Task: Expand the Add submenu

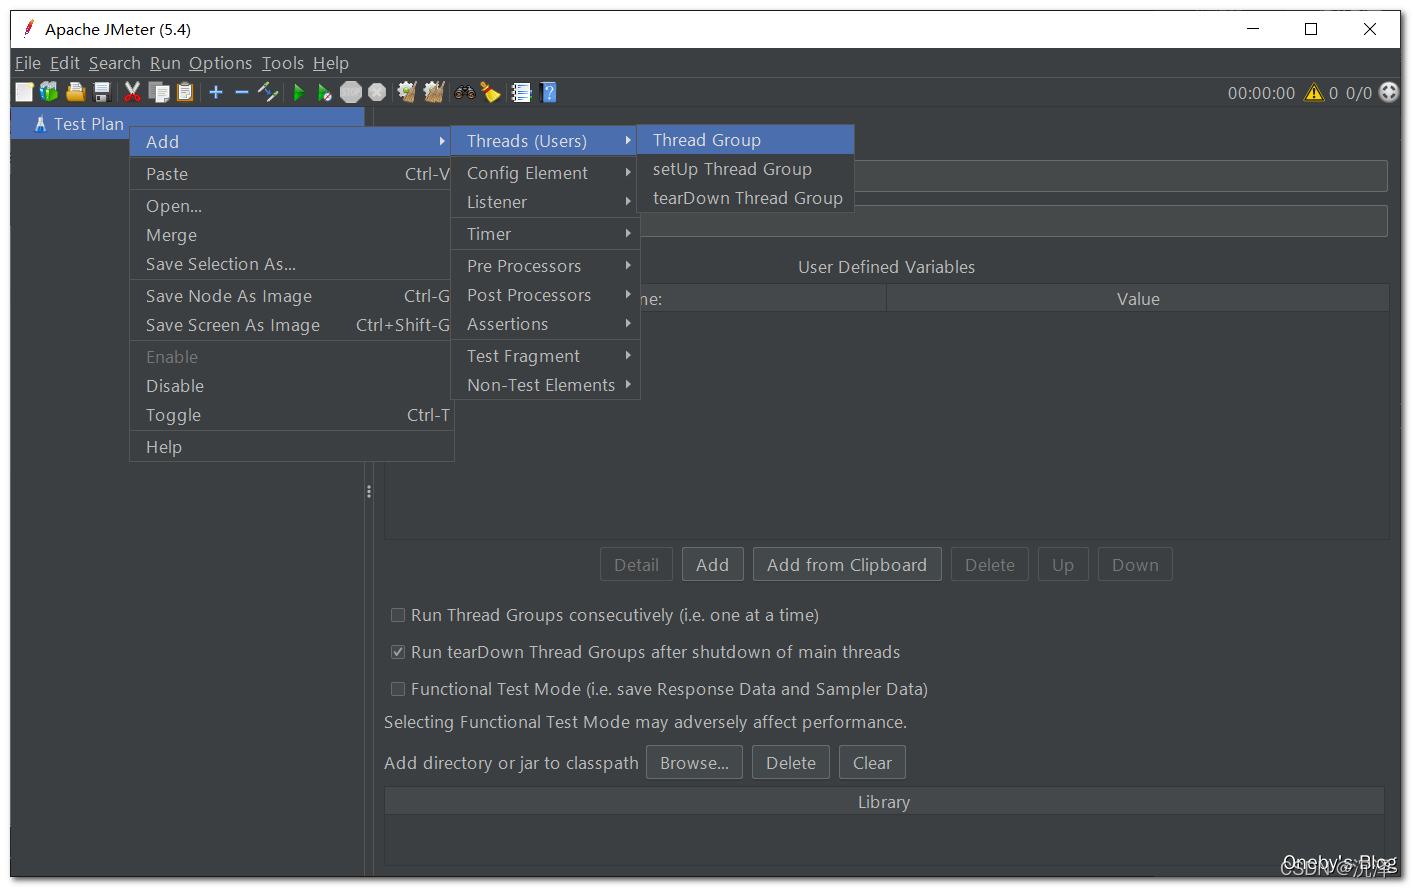Action: tap(292, 142)
